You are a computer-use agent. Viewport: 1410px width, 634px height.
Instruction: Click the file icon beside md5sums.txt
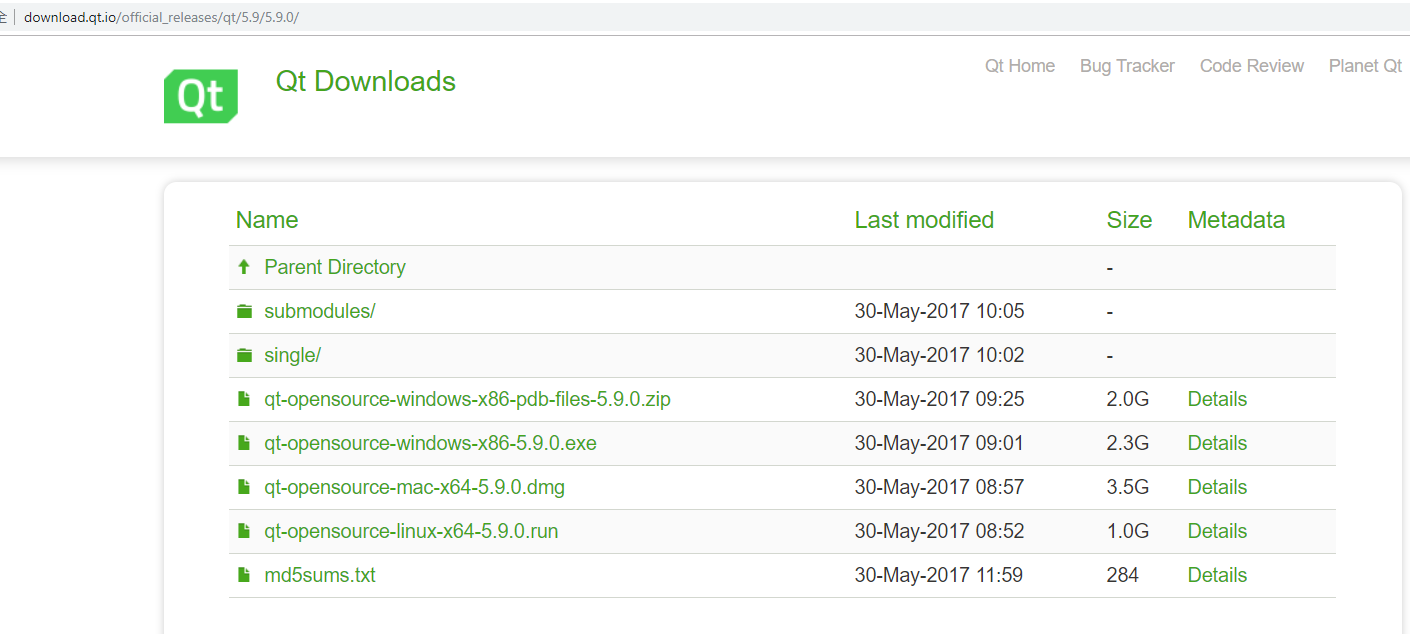point(244,575)
